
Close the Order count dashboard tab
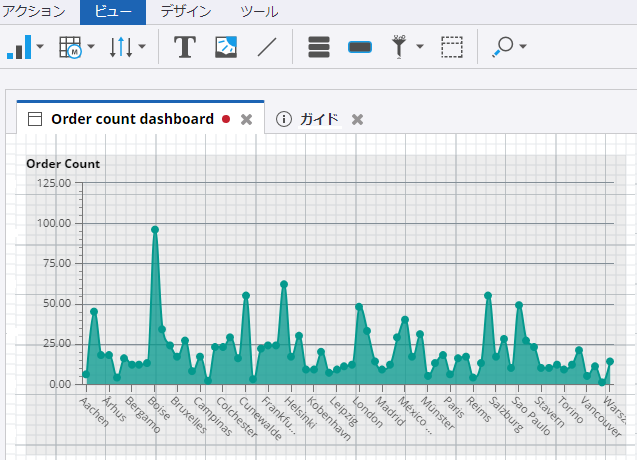pyautogui.click(x=247, y=119)
